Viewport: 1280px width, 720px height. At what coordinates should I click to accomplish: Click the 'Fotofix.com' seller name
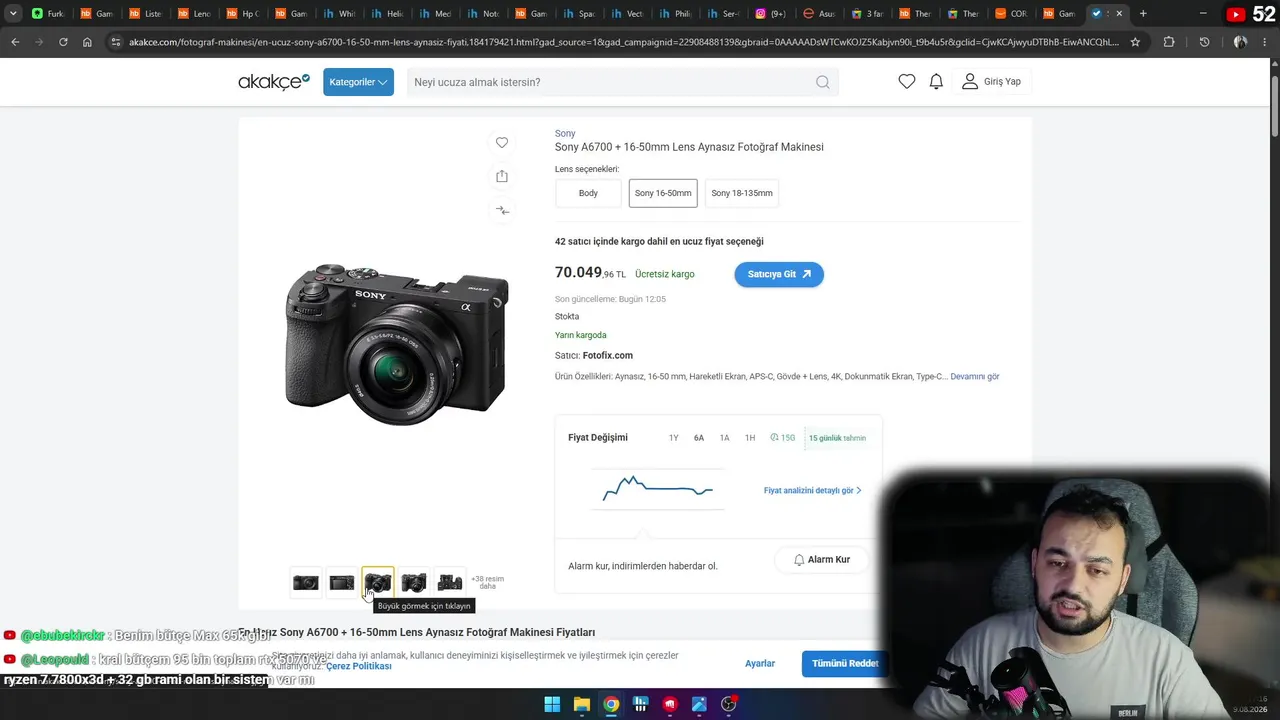click(608, 356)
